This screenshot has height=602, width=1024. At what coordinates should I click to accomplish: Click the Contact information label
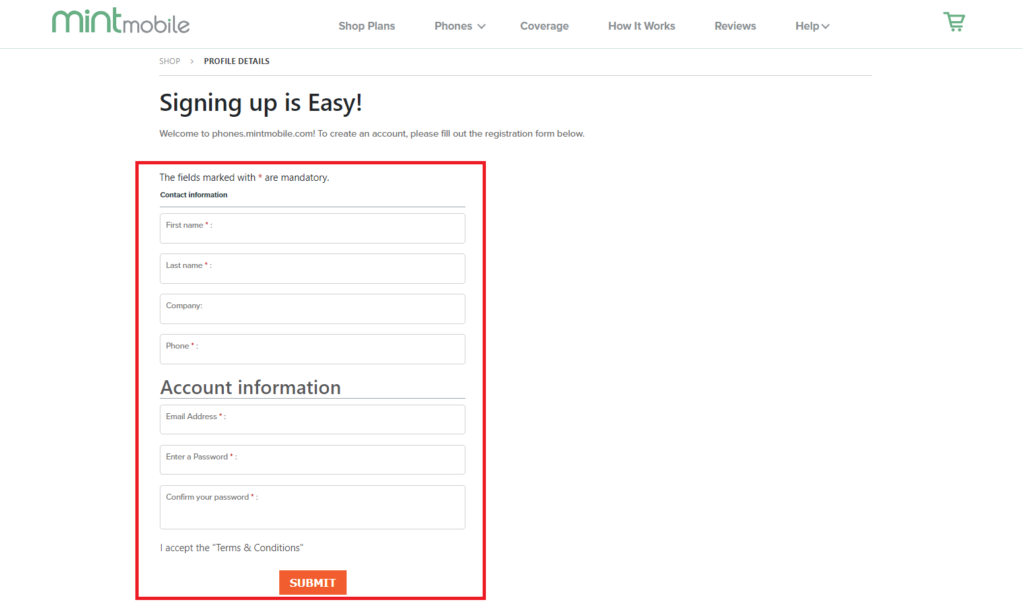click(x=193, y=195)
